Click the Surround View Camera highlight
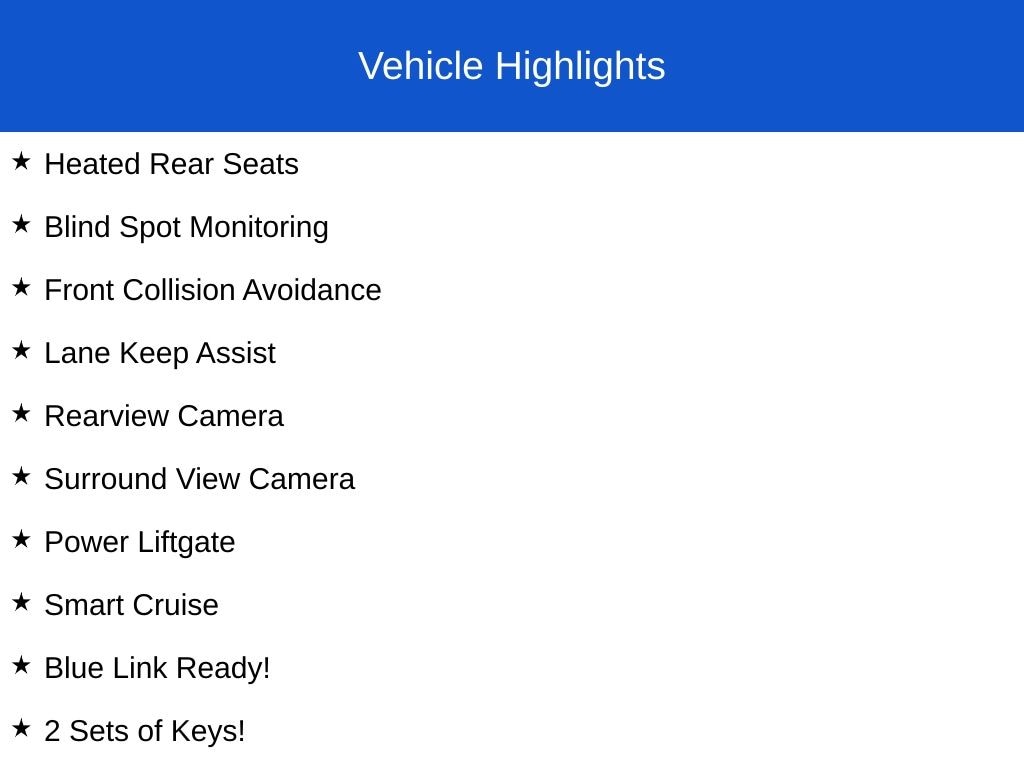Image resolution: width=1024 pixels, height=768 pixels. (199, 479)
